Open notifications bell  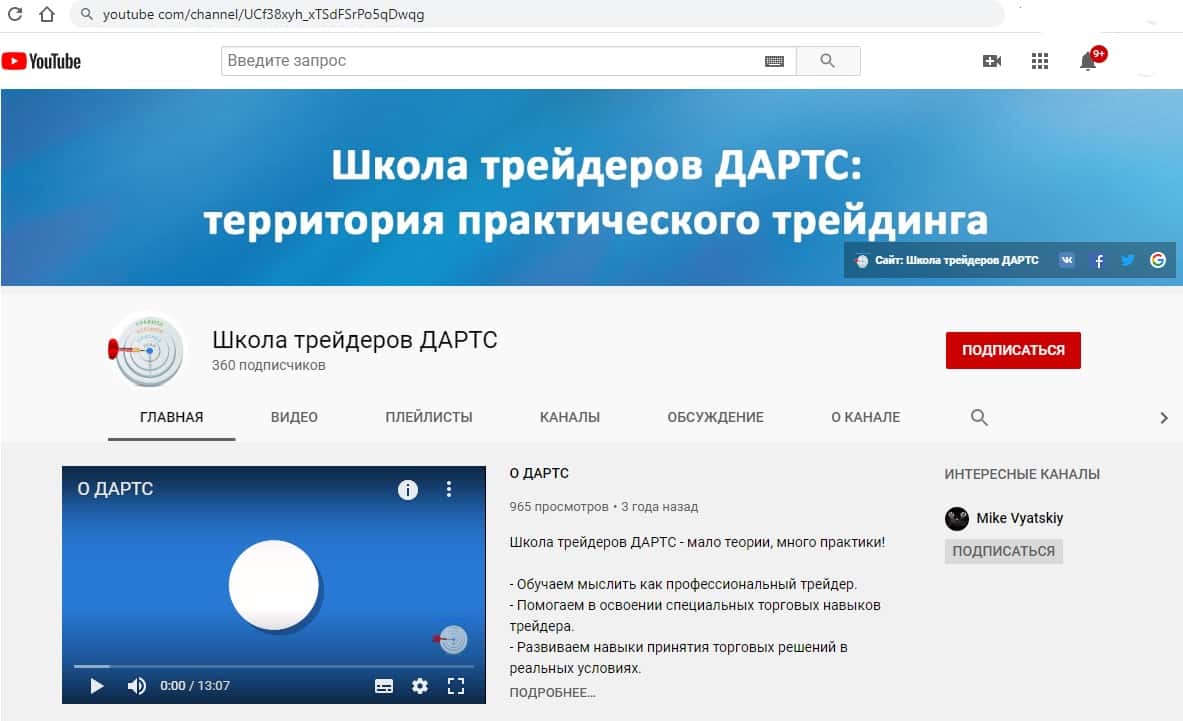(x=1088, y=61)
